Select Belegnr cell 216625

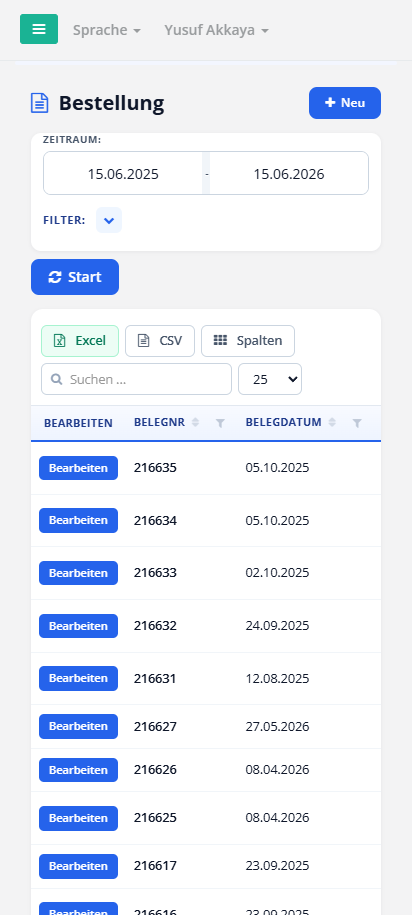(x=155, y=818)
